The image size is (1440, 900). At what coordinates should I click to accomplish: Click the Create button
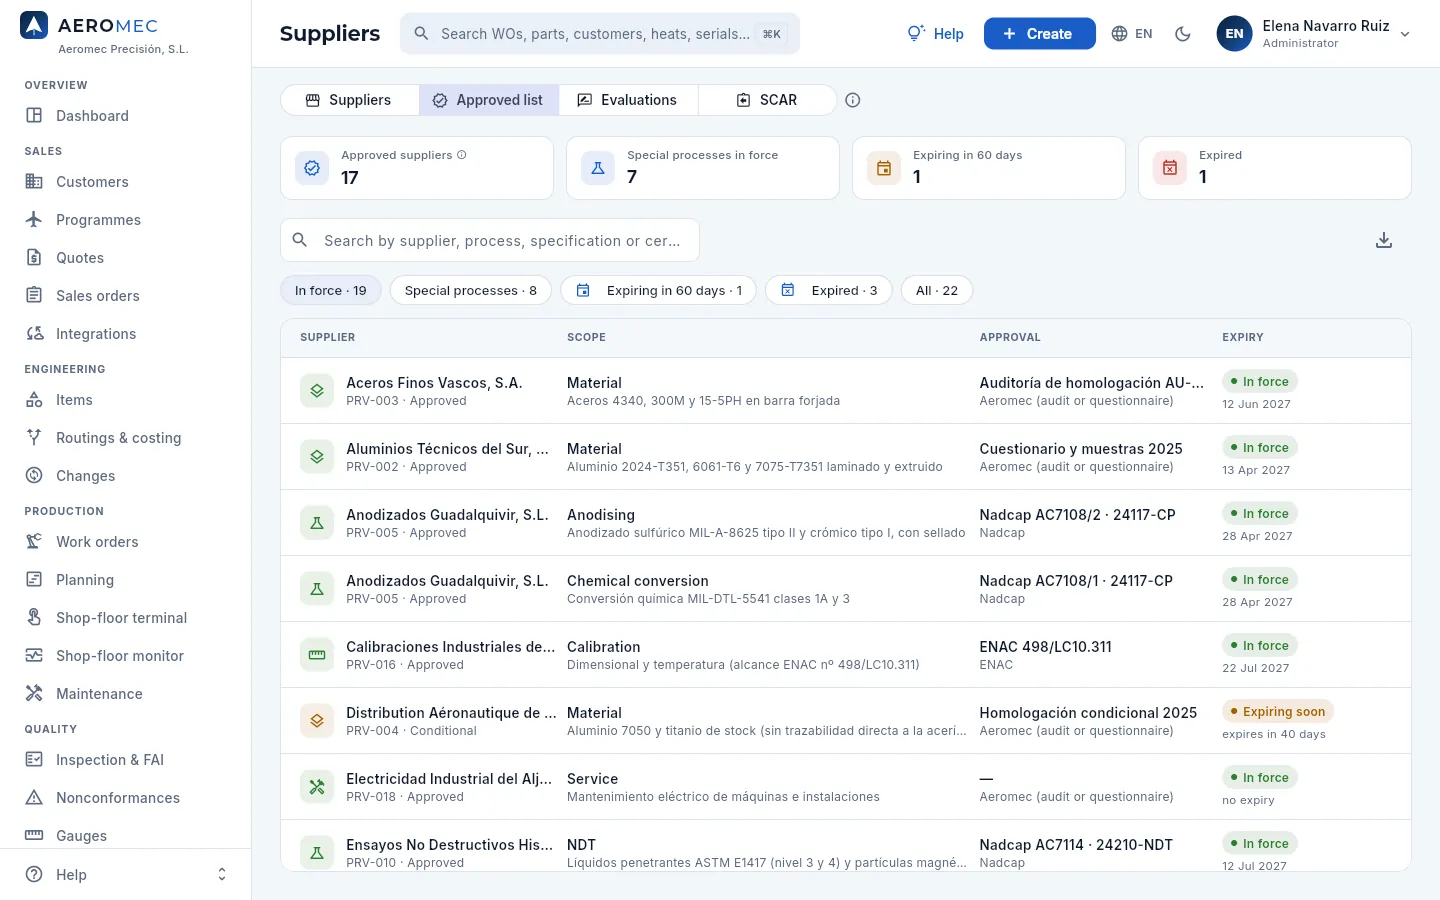[1039, 34]
